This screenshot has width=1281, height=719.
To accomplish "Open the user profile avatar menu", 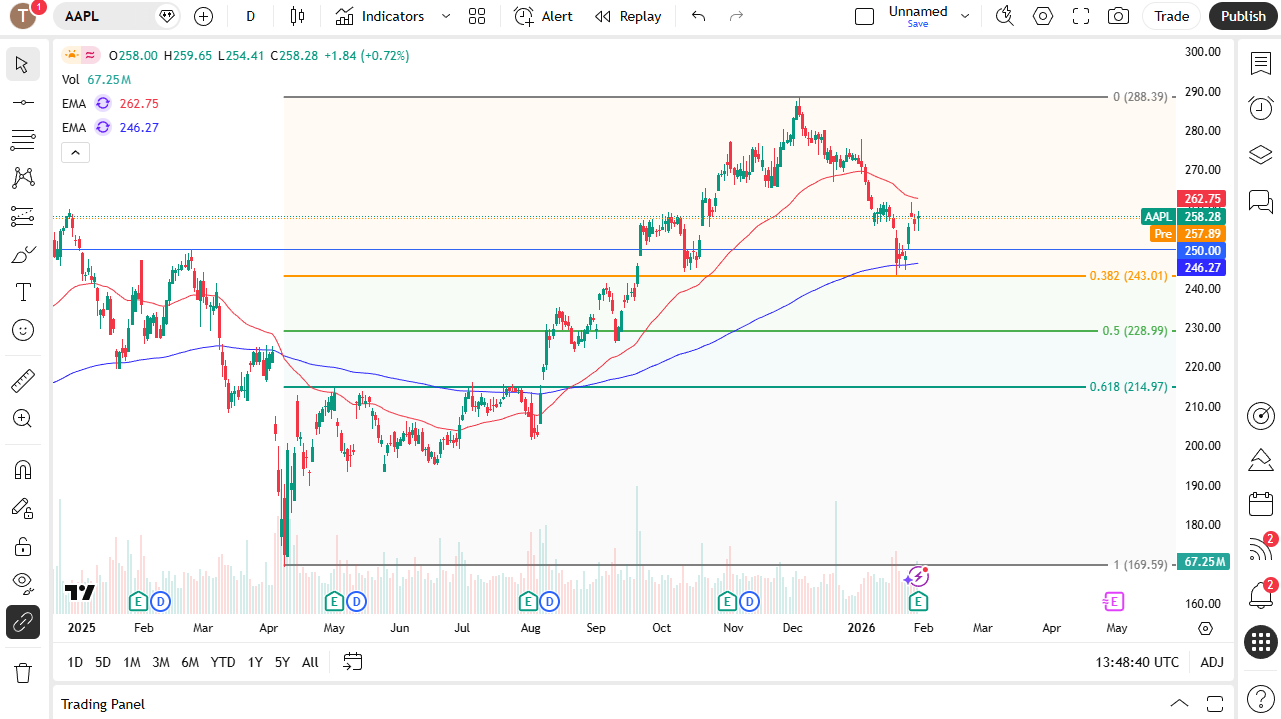I will pyautogui.click(x=22, y=16).
